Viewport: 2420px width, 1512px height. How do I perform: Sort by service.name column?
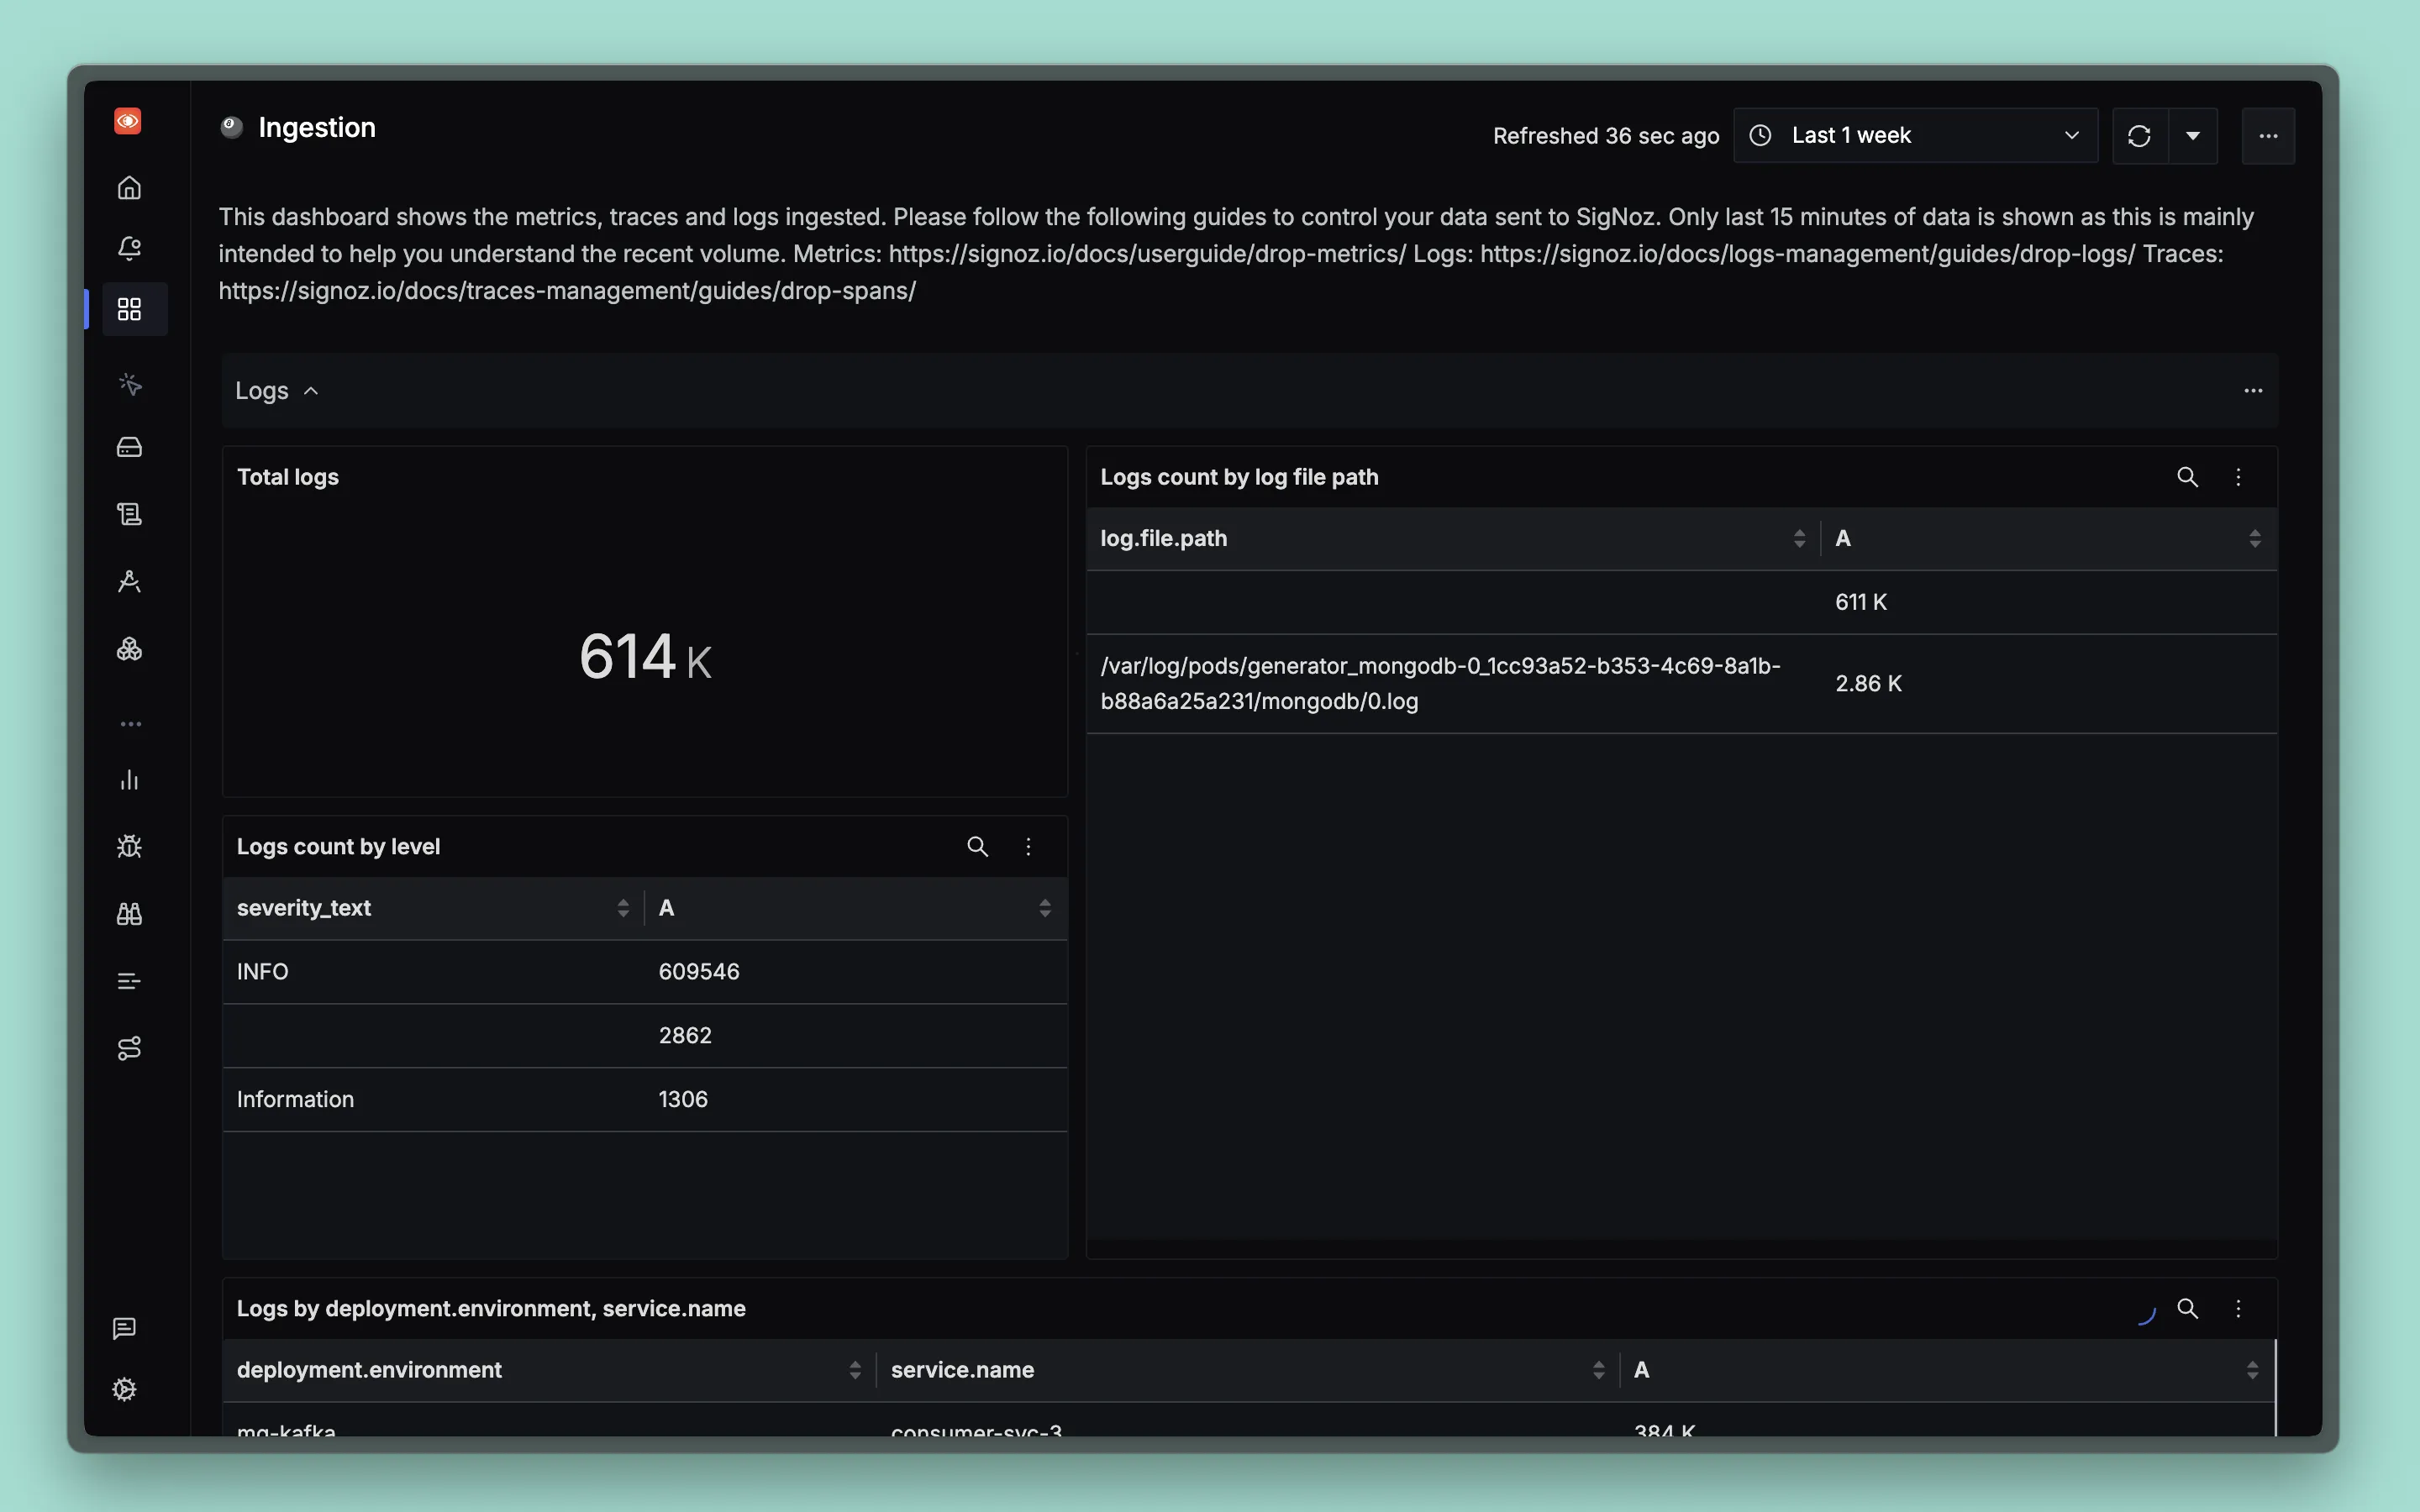(x=1598, y=1370)
